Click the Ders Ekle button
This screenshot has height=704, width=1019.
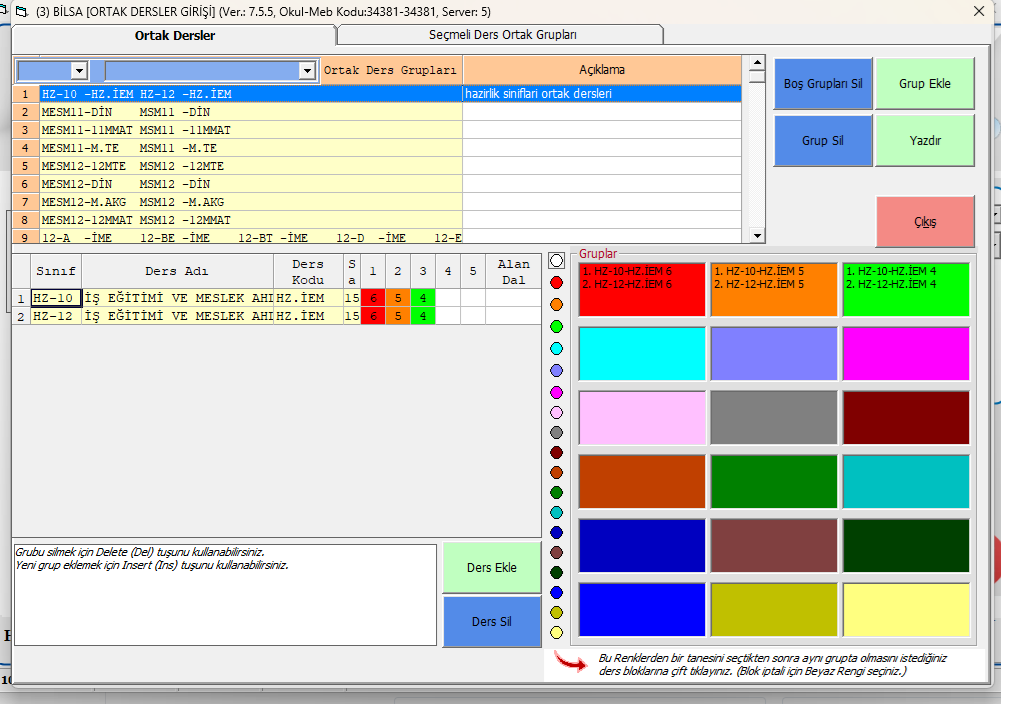click(491, 567)
